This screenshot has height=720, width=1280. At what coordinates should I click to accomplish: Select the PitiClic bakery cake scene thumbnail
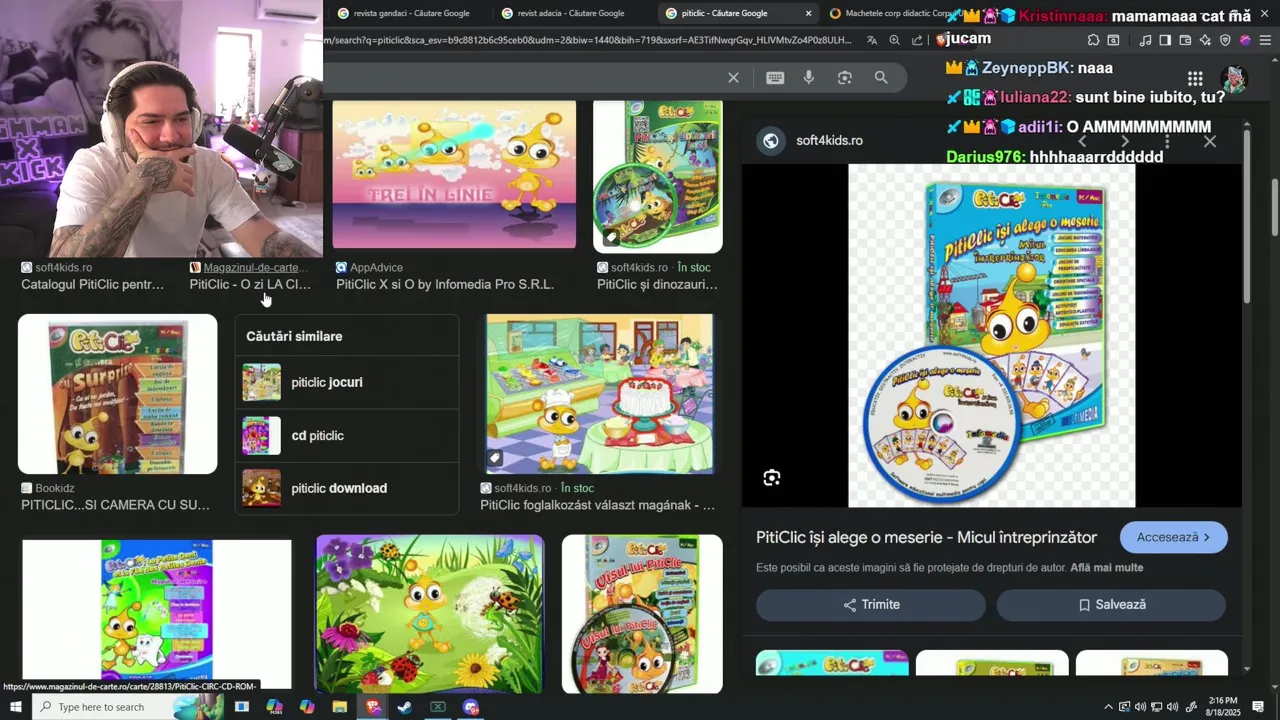point(599,394)
